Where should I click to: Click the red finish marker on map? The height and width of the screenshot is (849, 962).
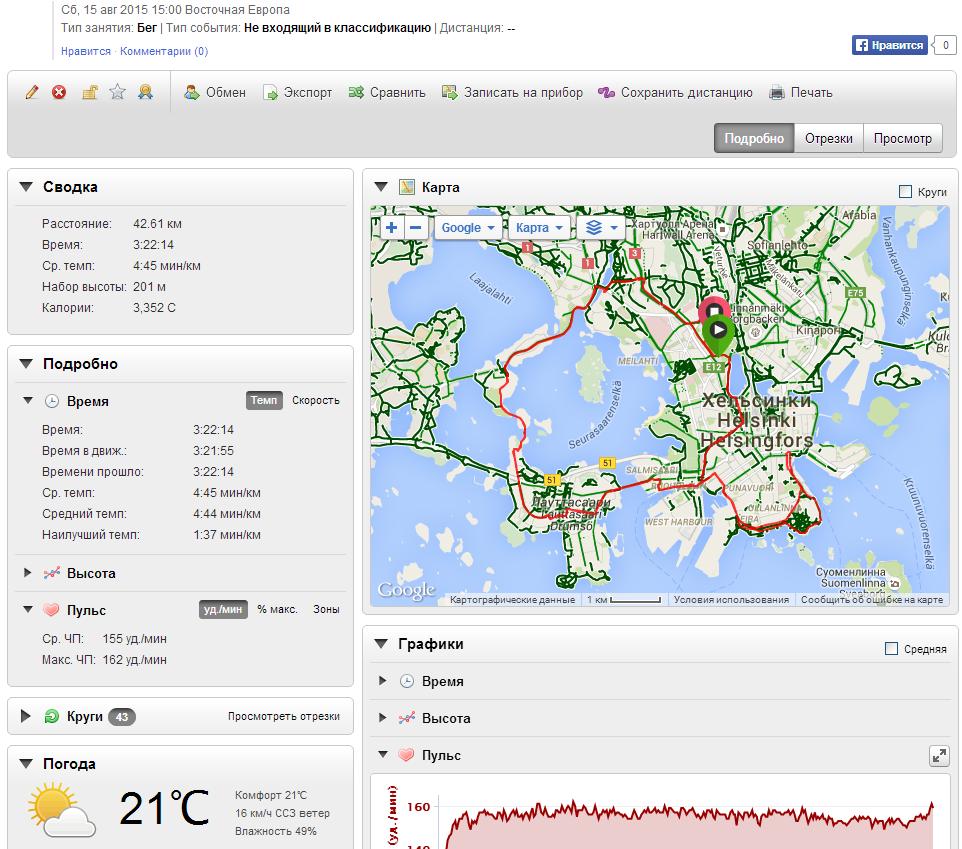(714, 307)
